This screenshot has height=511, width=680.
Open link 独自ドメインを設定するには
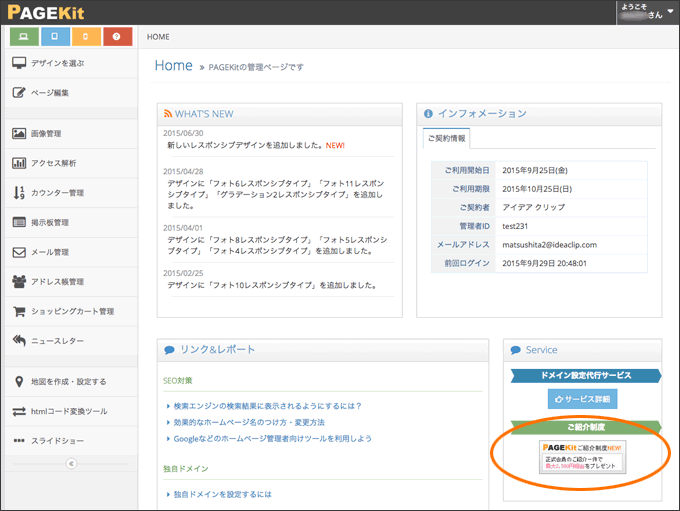click(222, 494)
